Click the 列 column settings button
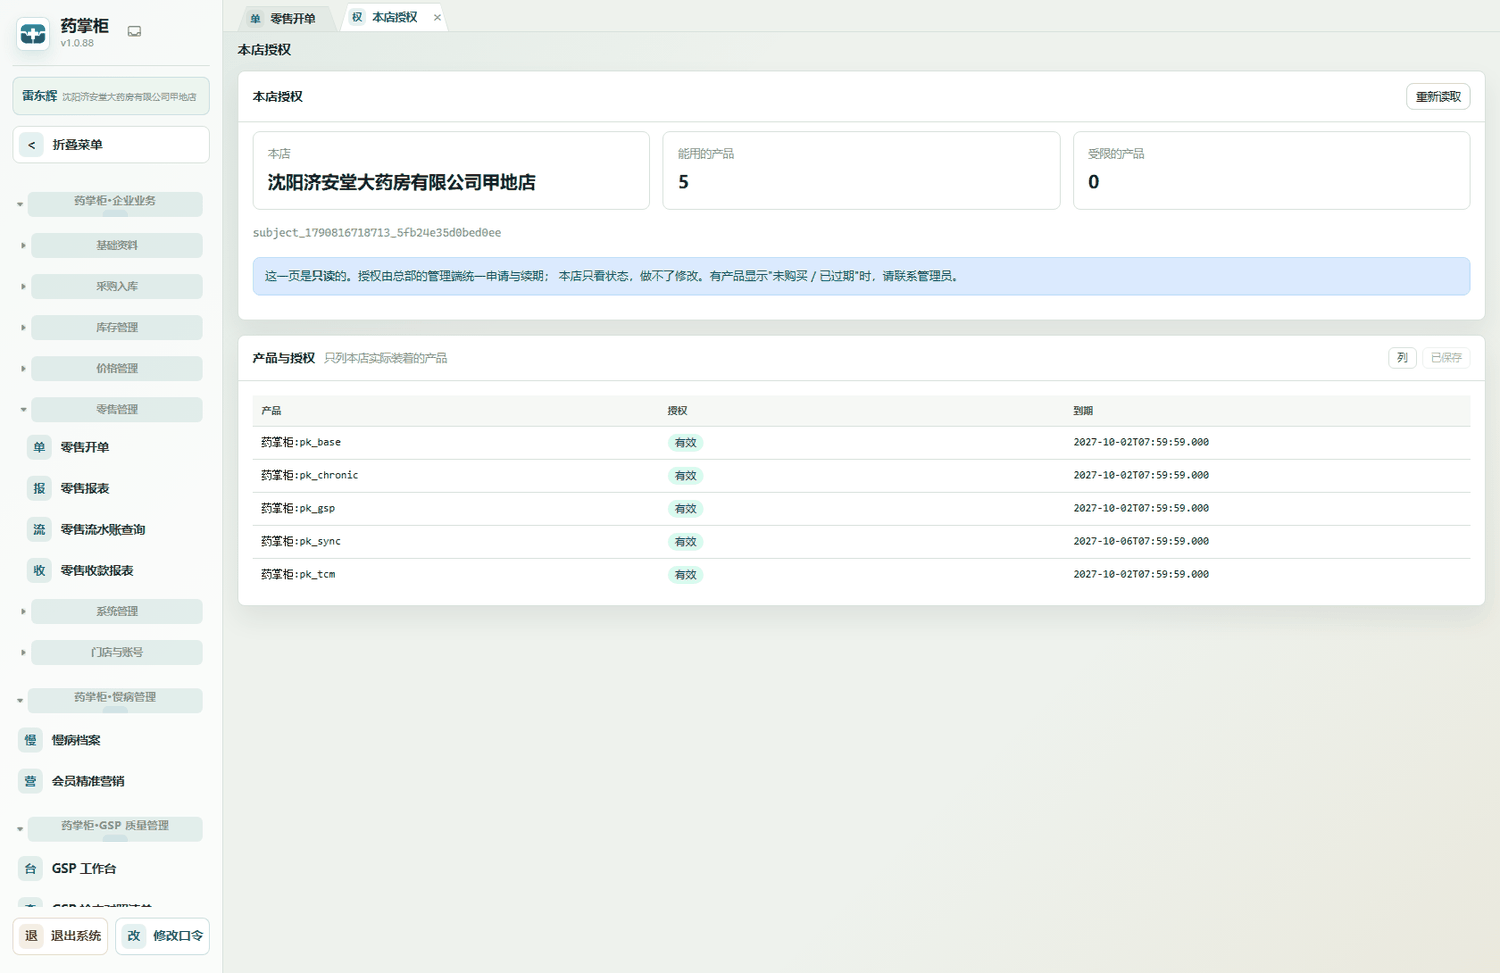This screenshot has height=973, width=1500. click(1402, 358)
